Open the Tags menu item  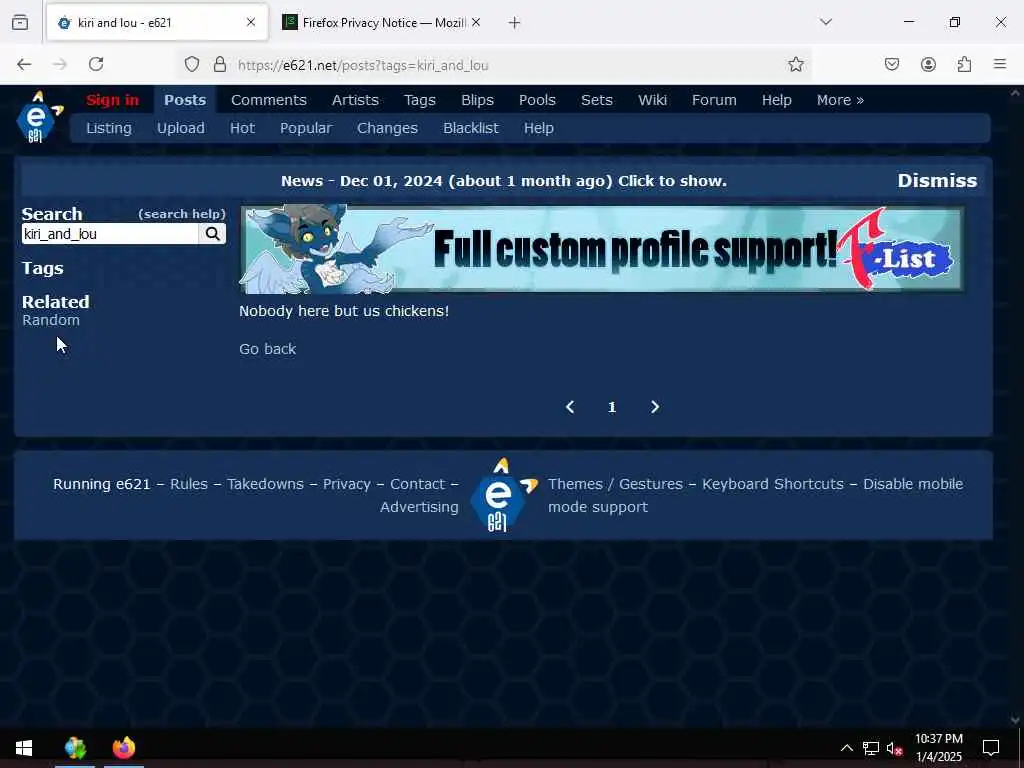pos(419,100)
